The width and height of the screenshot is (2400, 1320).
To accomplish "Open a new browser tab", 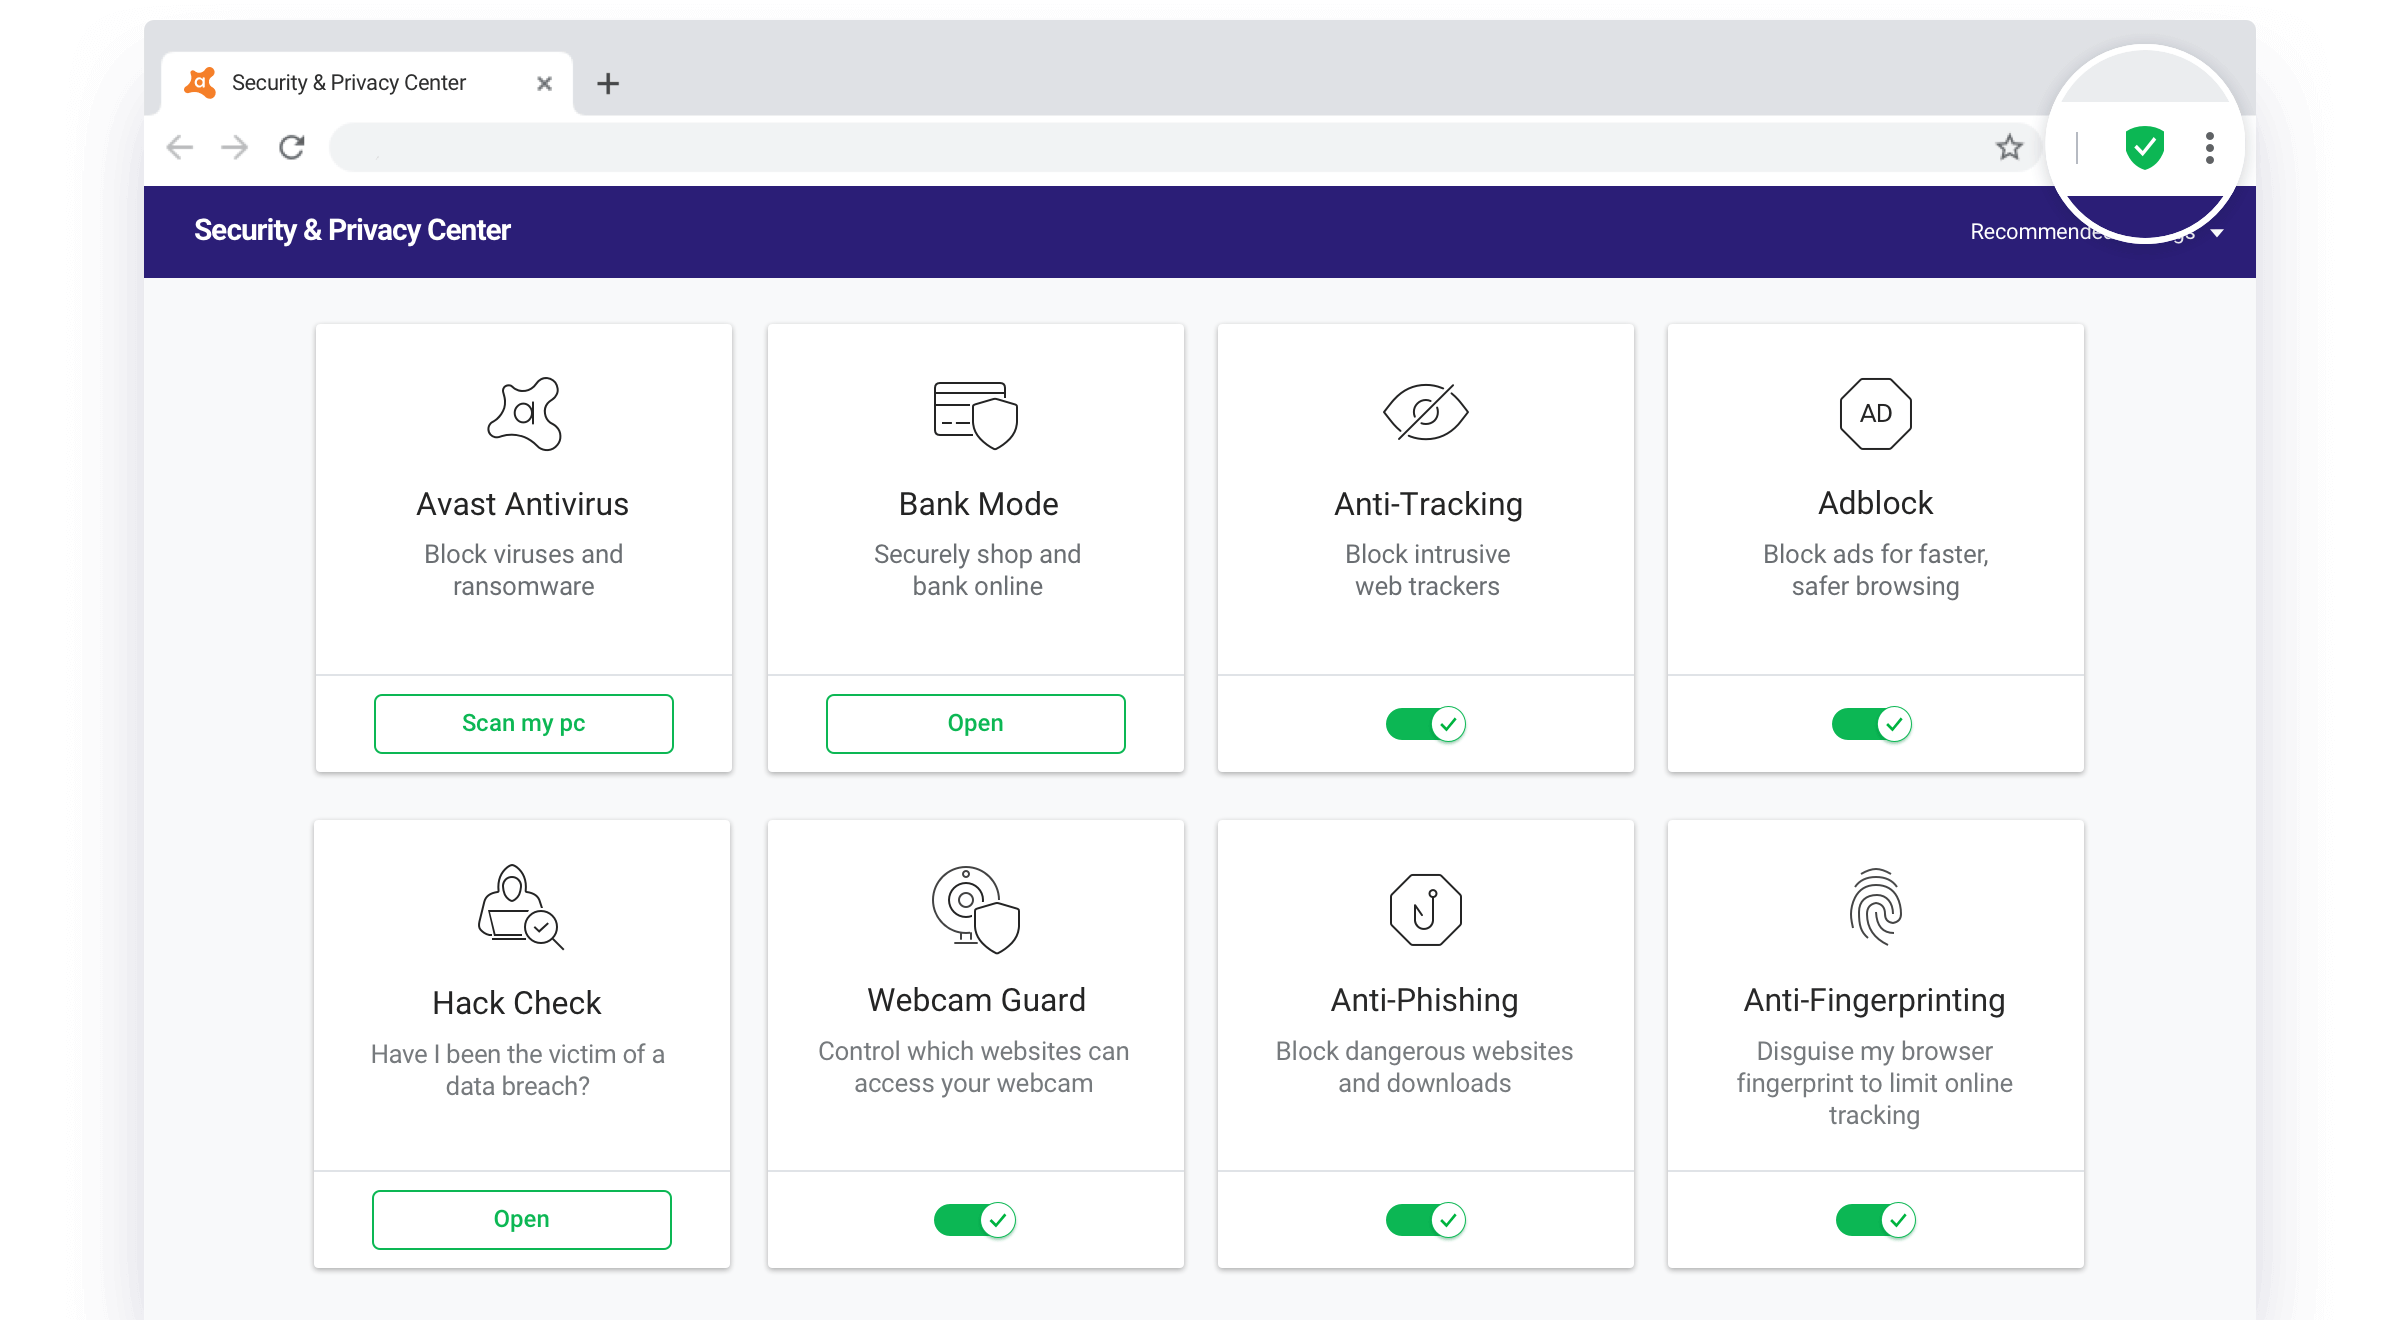I will tap(607, 84).
